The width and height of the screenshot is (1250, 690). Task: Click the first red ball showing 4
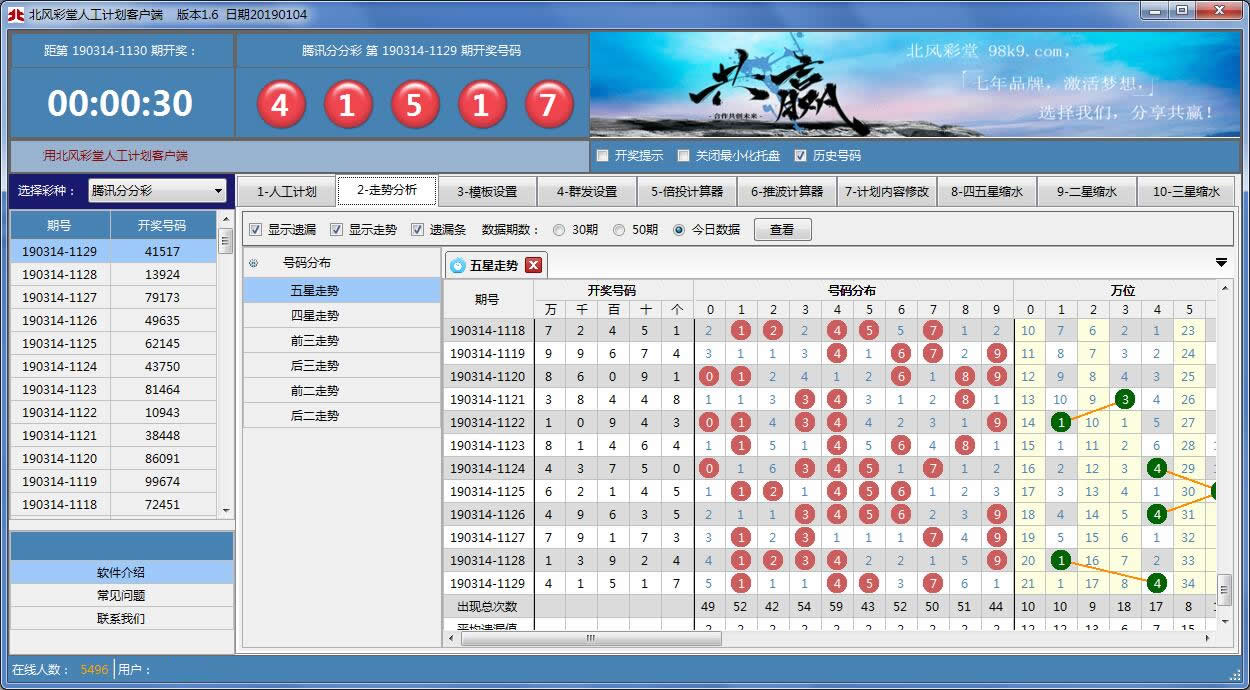[x=280, y=104]
